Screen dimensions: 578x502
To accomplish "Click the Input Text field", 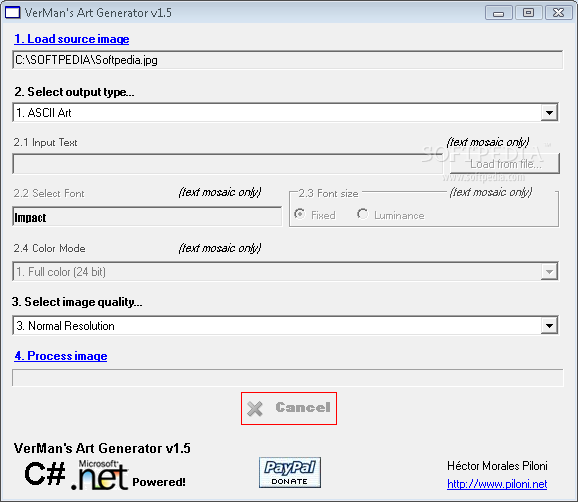I will tap(228, 164).
